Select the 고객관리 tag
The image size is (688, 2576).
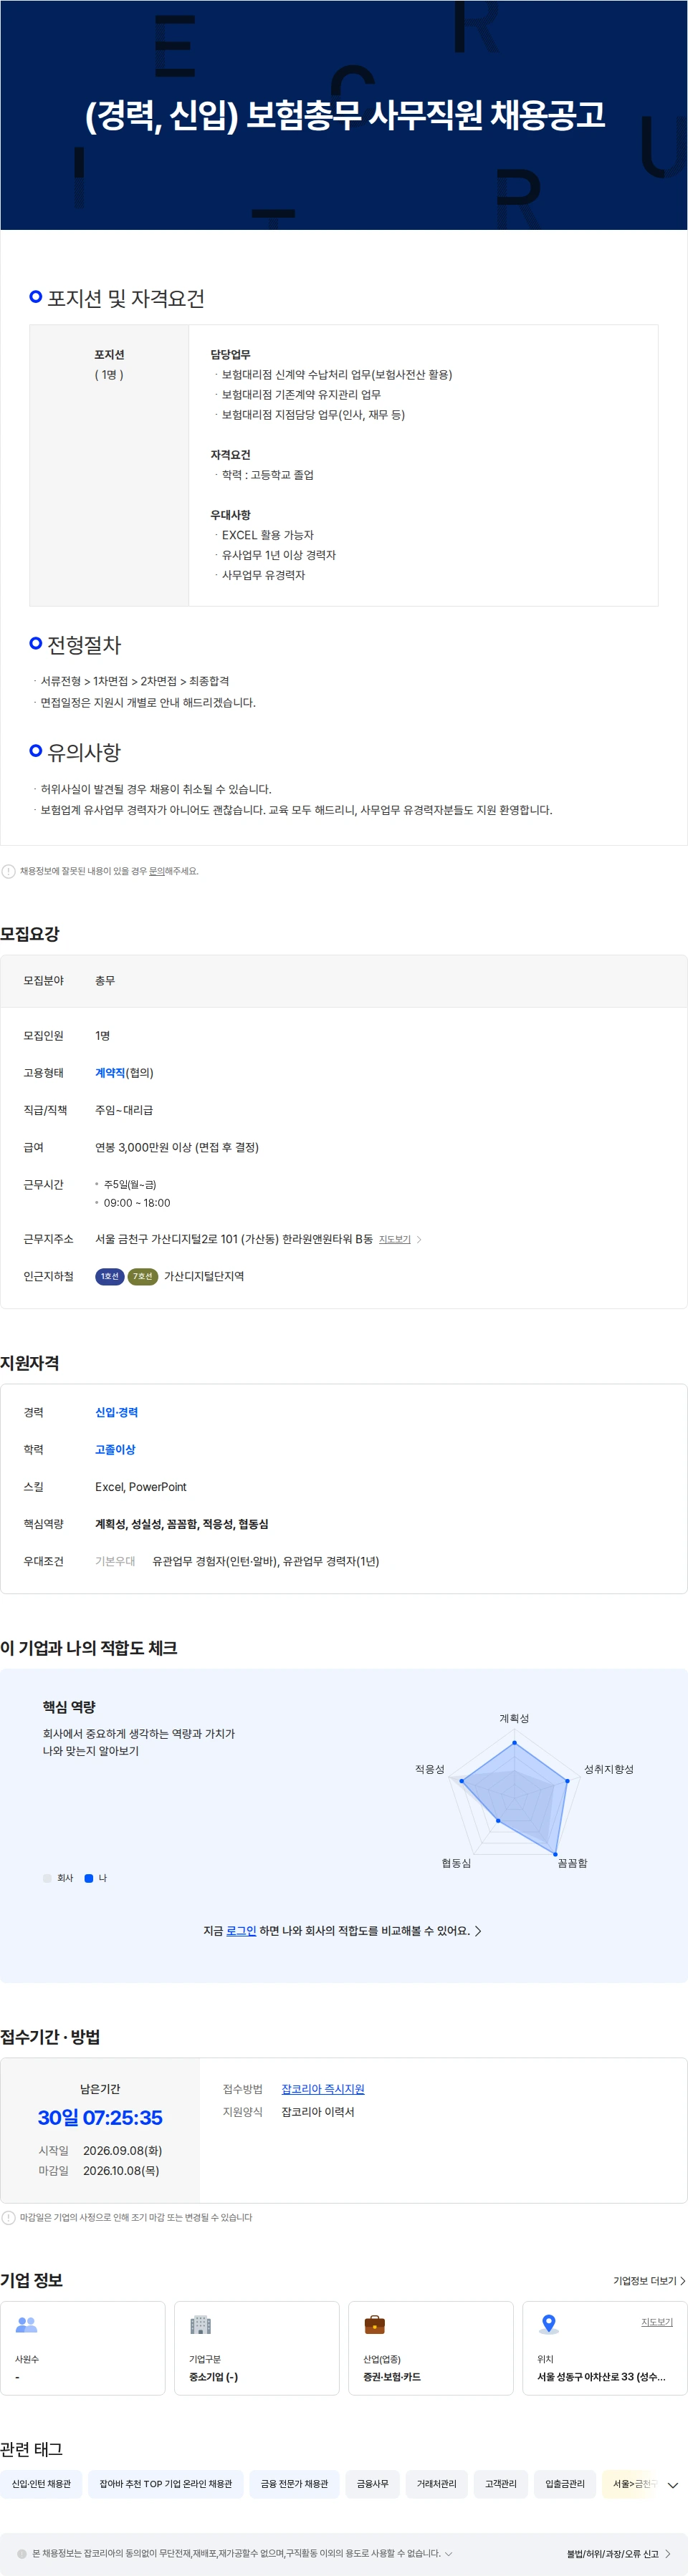(x=501, y=2484)
